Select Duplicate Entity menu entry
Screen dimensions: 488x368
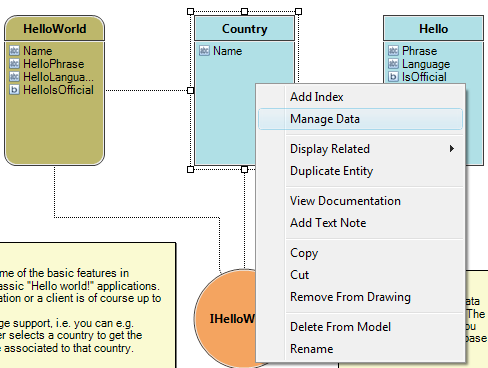(360, 171)
